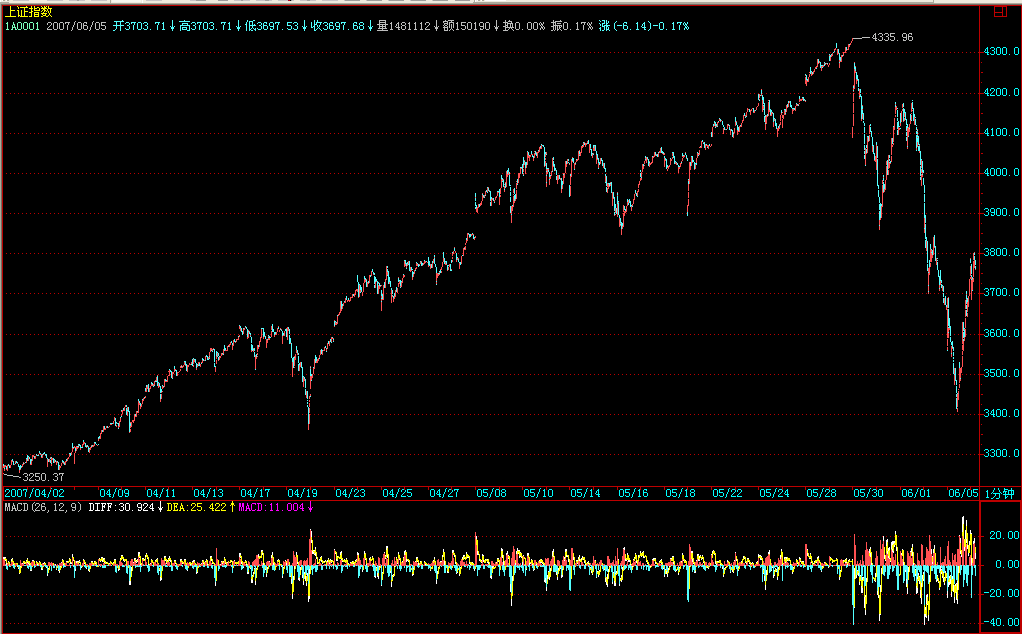
Task: Click the 05/08 date on time axis
Action: tap(491, 493)
